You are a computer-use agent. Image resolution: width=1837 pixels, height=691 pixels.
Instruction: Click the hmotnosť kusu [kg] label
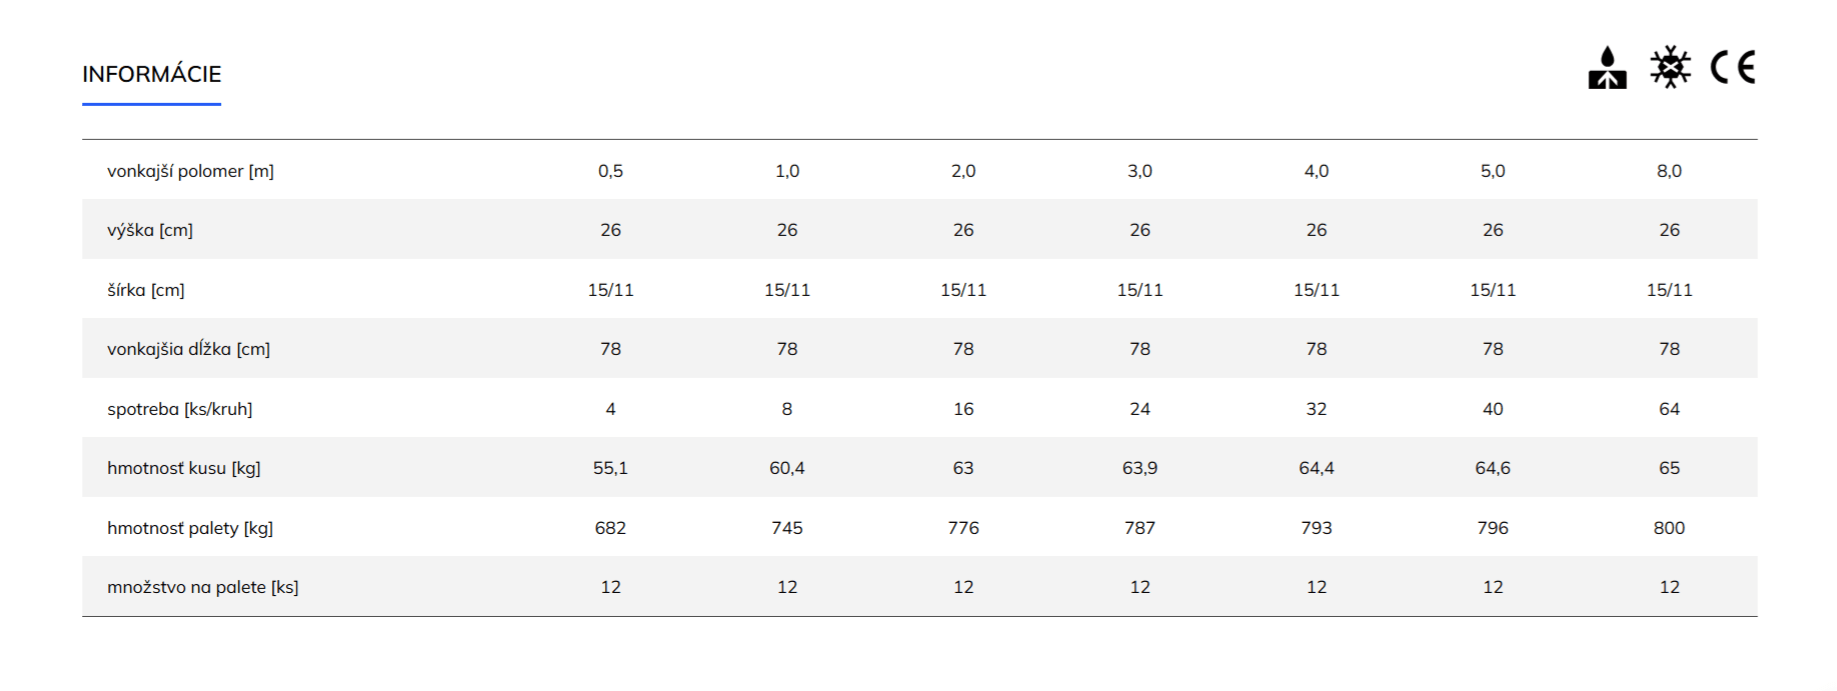pos(184,468)
